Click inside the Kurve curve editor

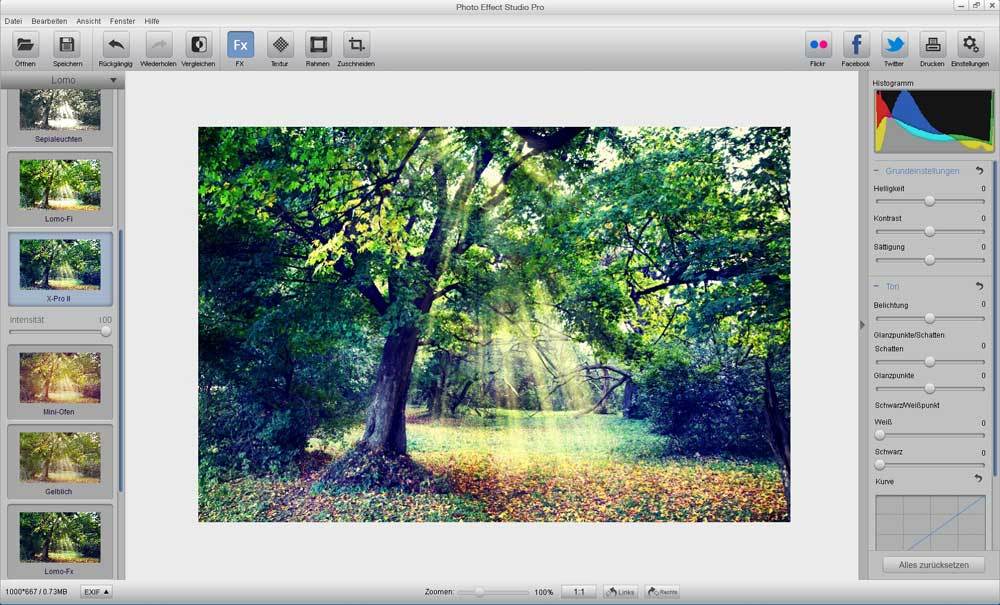930,523
